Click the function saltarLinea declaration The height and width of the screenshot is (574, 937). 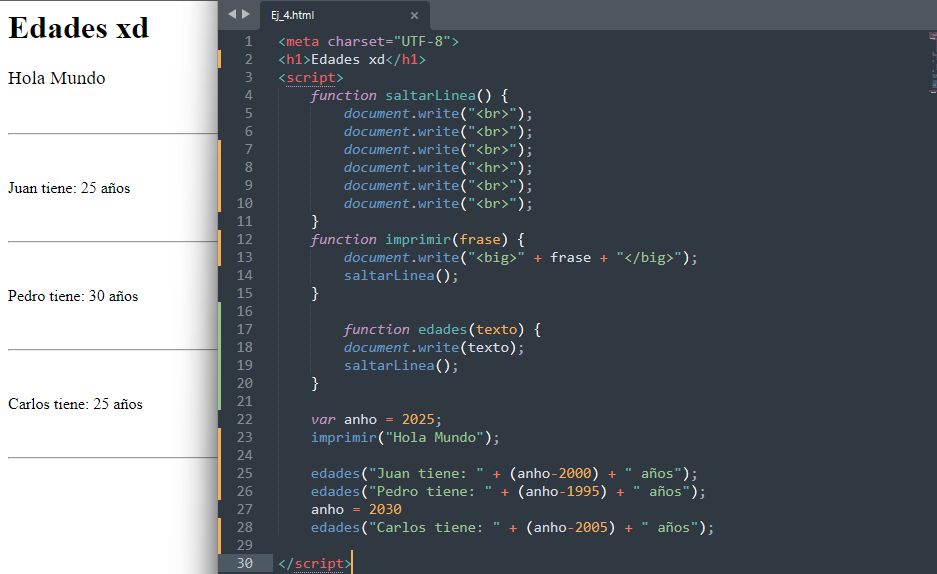pyautogui.click(x=409, y=96)
